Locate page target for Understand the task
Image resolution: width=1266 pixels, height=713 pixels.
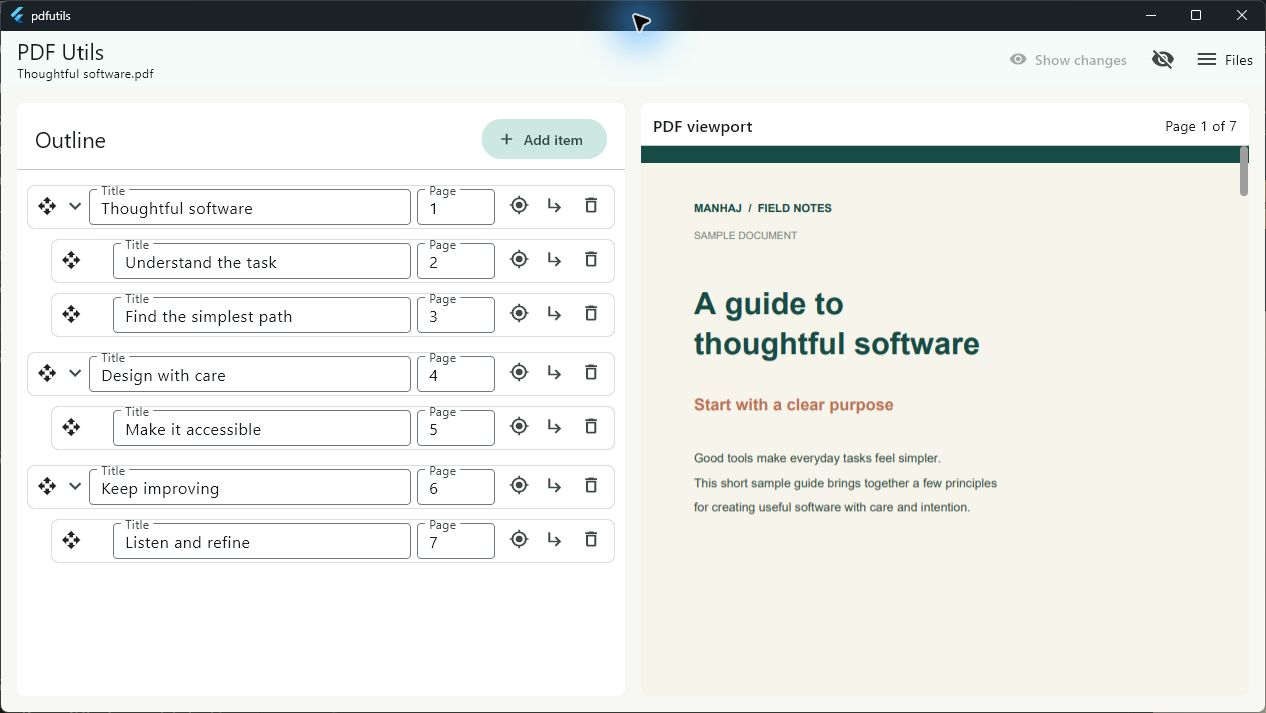519,259
